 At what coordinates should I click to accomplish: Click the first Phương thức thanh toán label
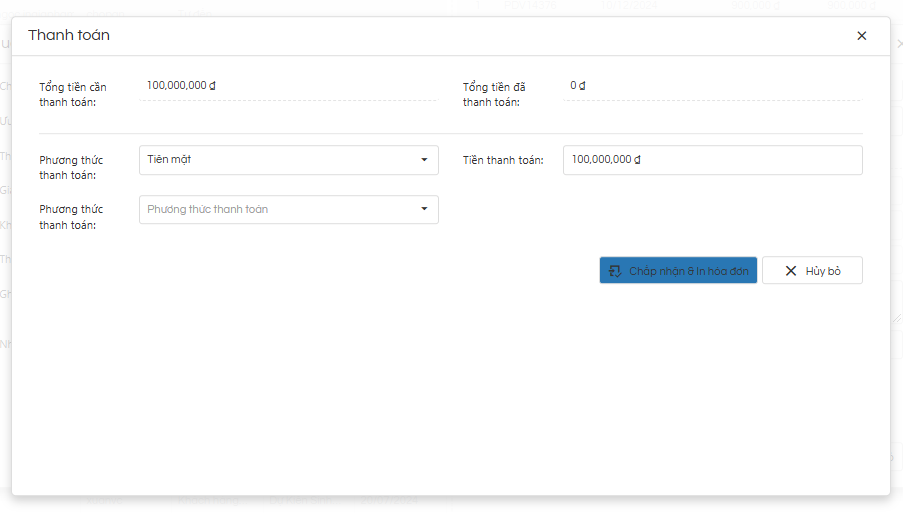(x=71, y=167)
